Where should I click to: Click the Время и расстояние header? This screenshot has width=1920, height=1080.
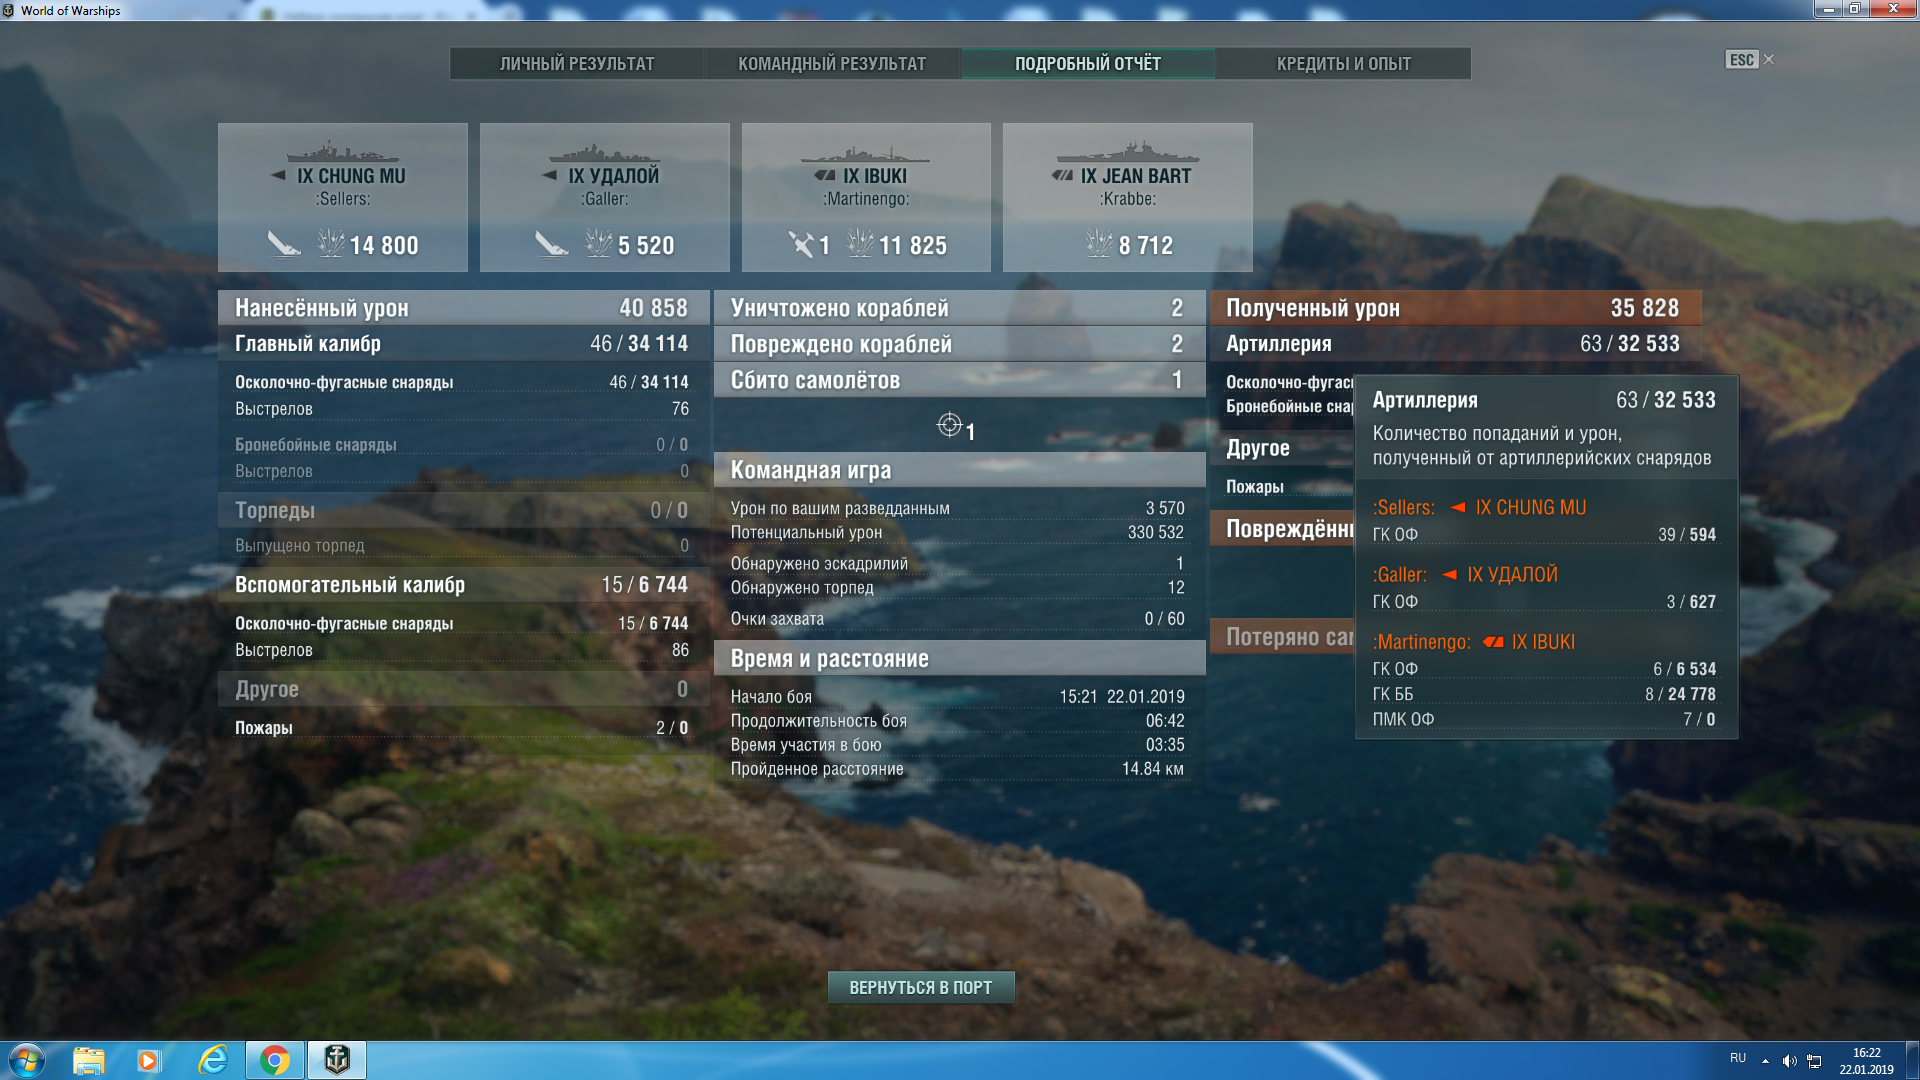[x=959, y=658]
